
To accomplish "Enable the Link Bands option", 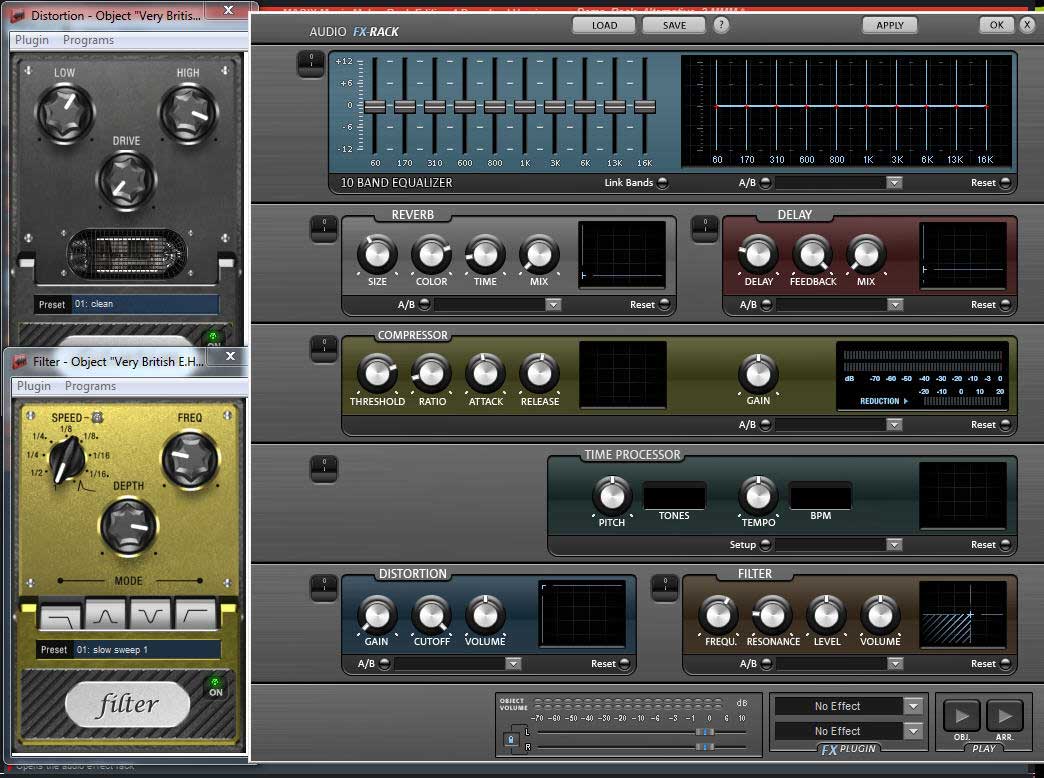I will pos(662,183).
